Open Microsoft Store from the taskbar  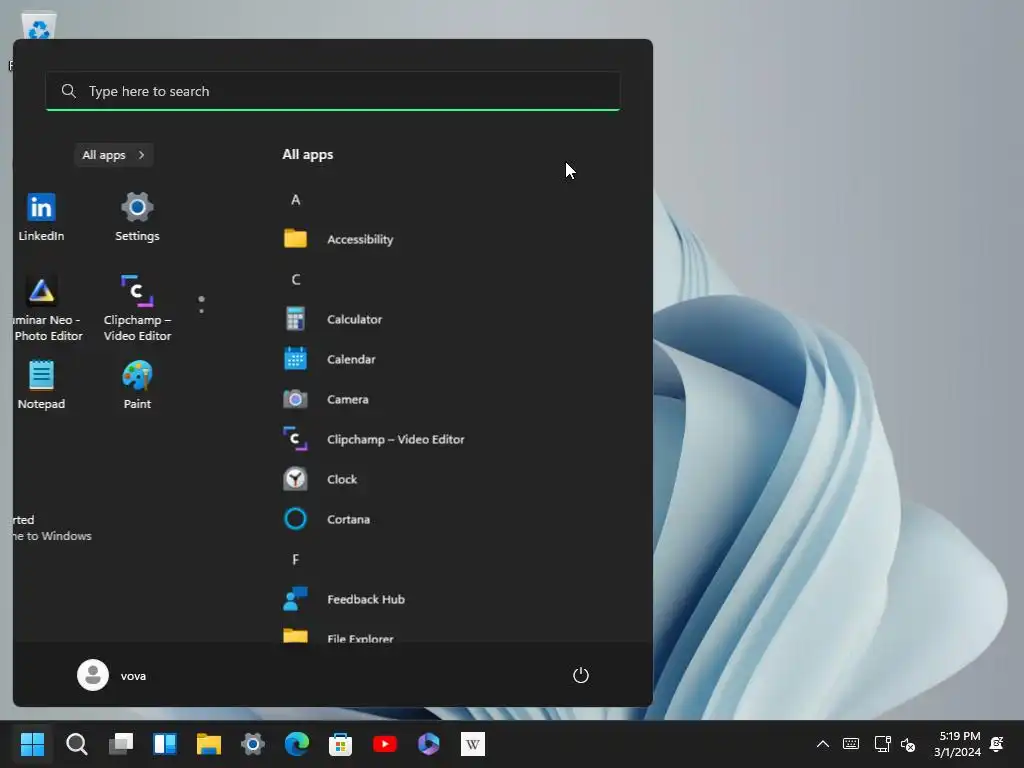click(340, 744)
